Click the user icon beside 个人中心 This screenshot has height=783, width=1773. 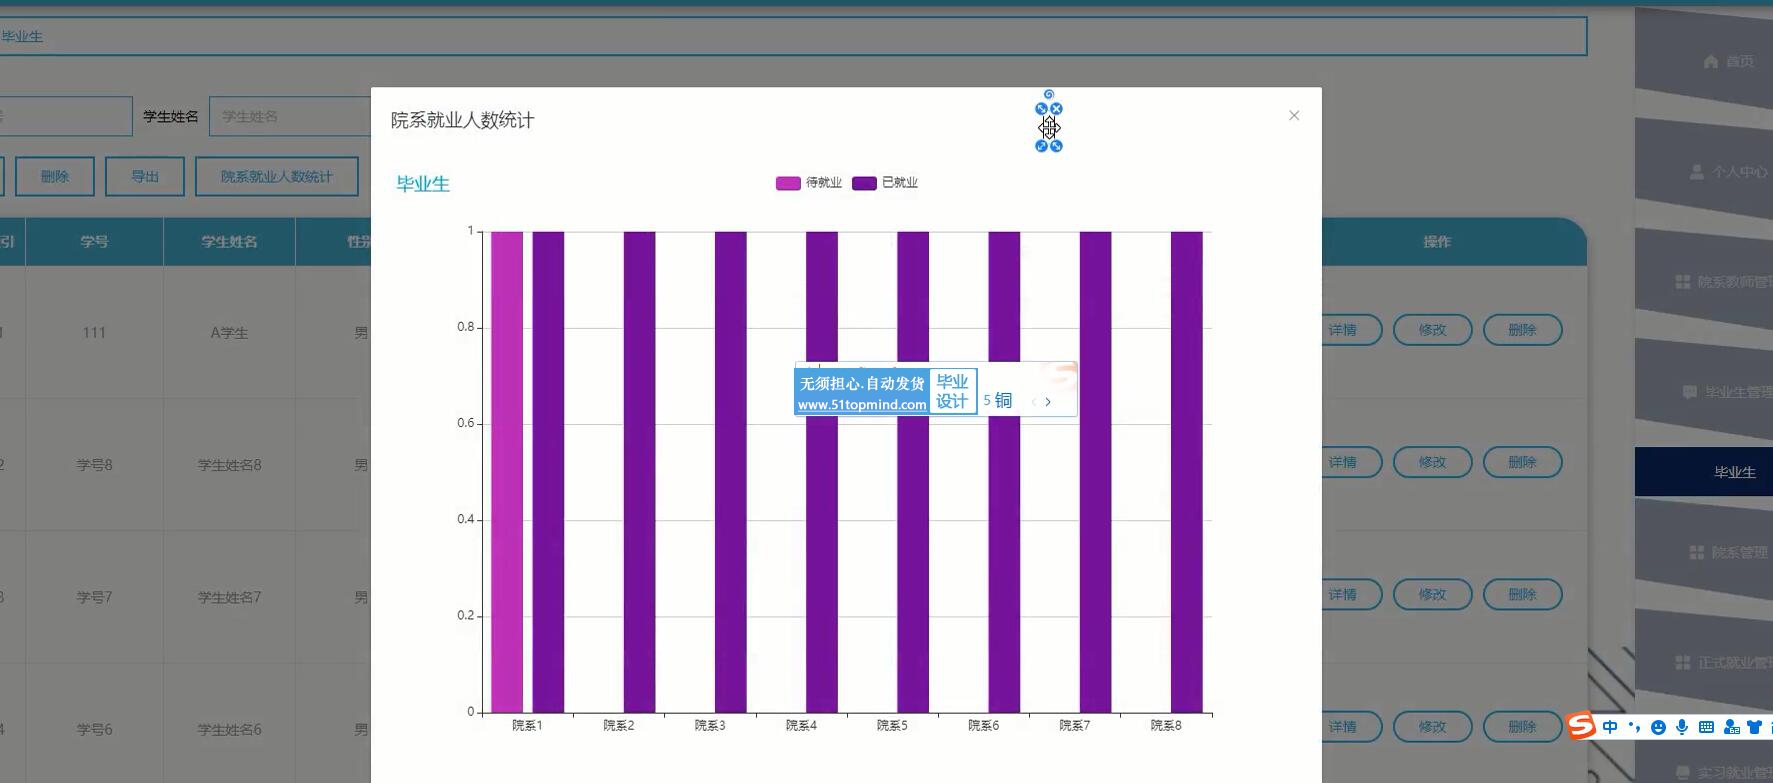[x=1697, y=172]
